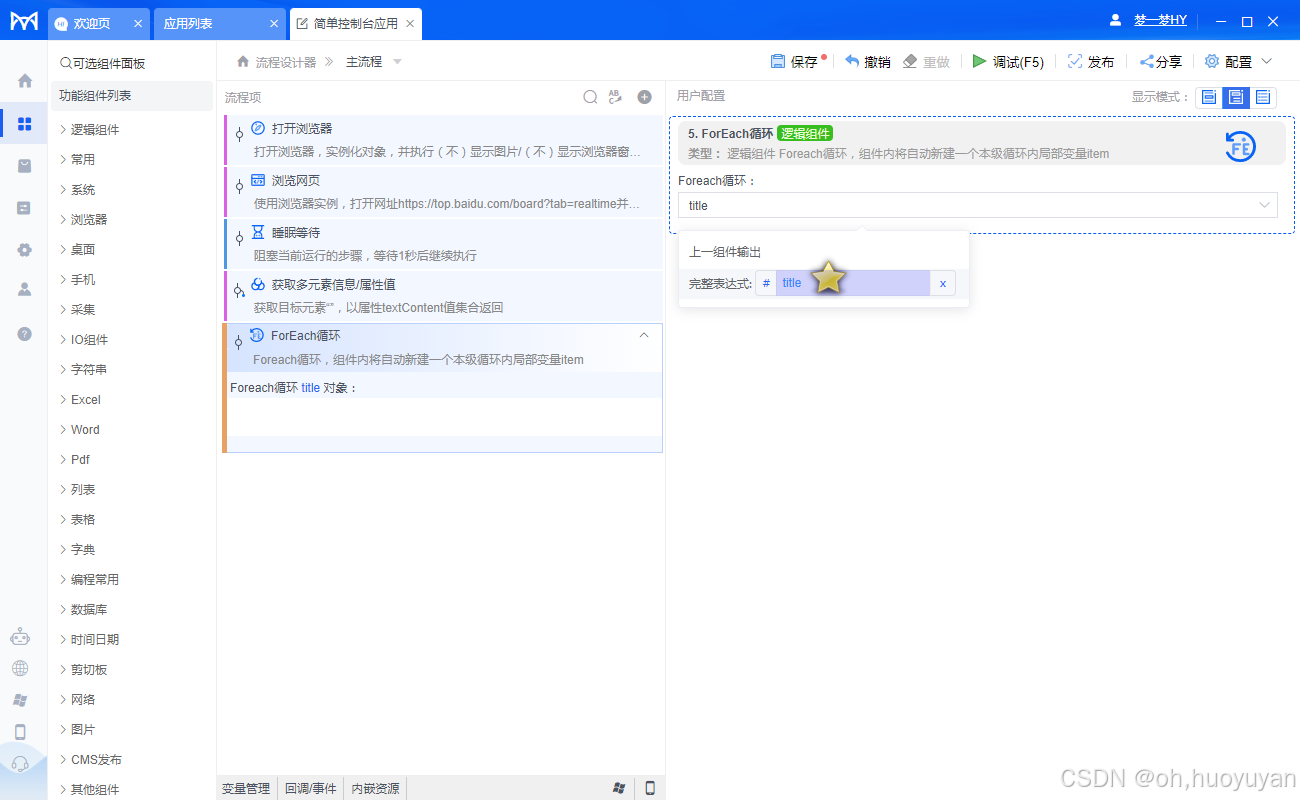Viewport: 1300px width, 800px height.
Task: Click the search icon in 流程项 header
Action: (x=590, y=97)
